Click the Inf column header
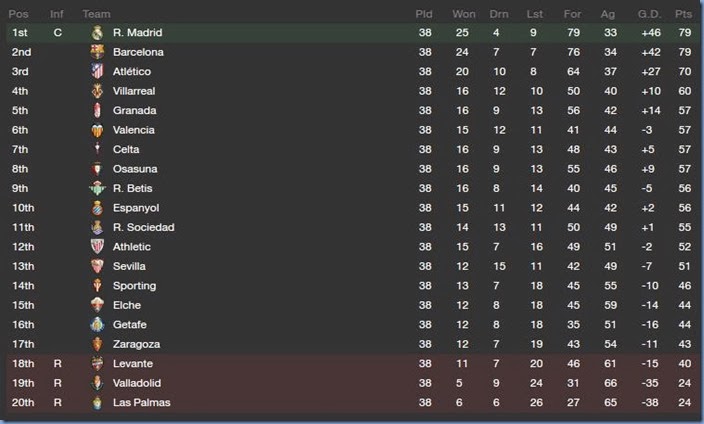The height and width of the screenshot is (424, 704). coord(57,14)
